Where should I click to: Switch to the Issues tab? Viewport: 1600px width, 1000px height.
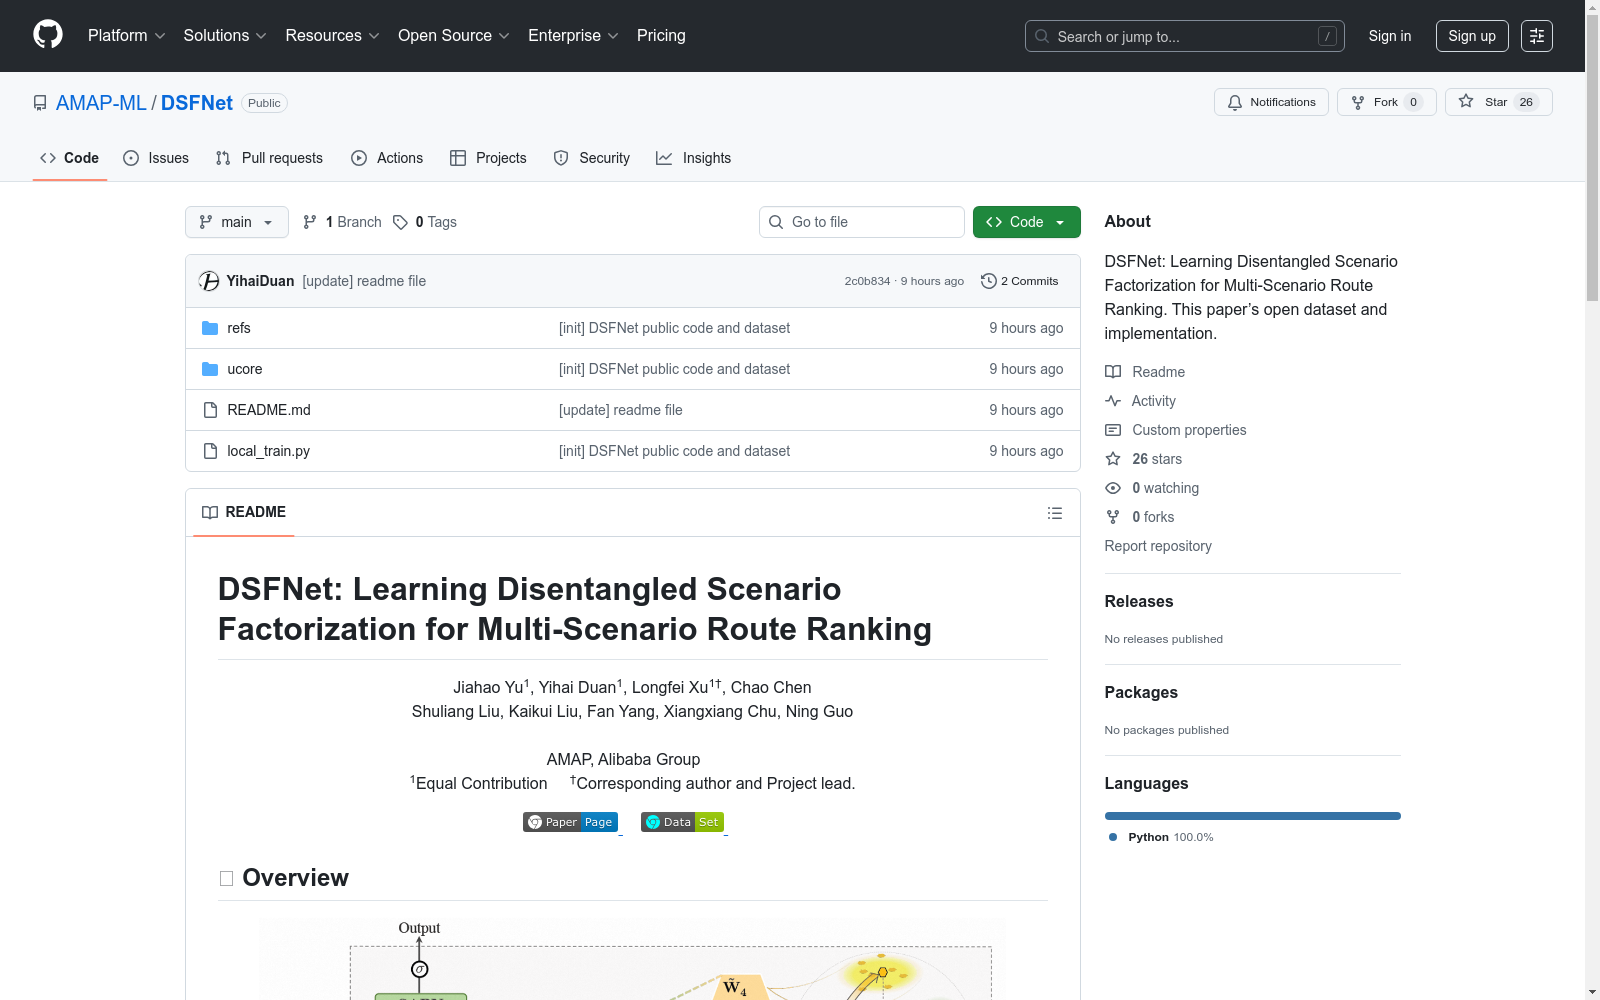point(156,158)
